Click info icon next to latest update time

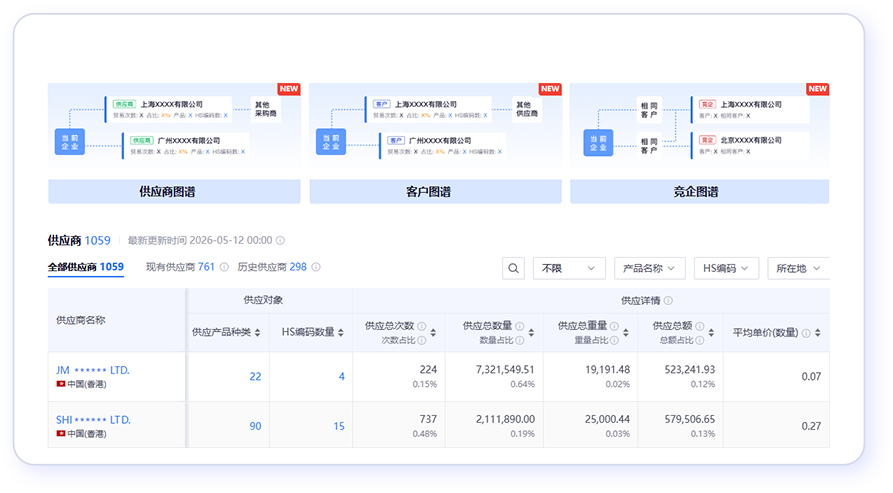[x=280, y=240]
